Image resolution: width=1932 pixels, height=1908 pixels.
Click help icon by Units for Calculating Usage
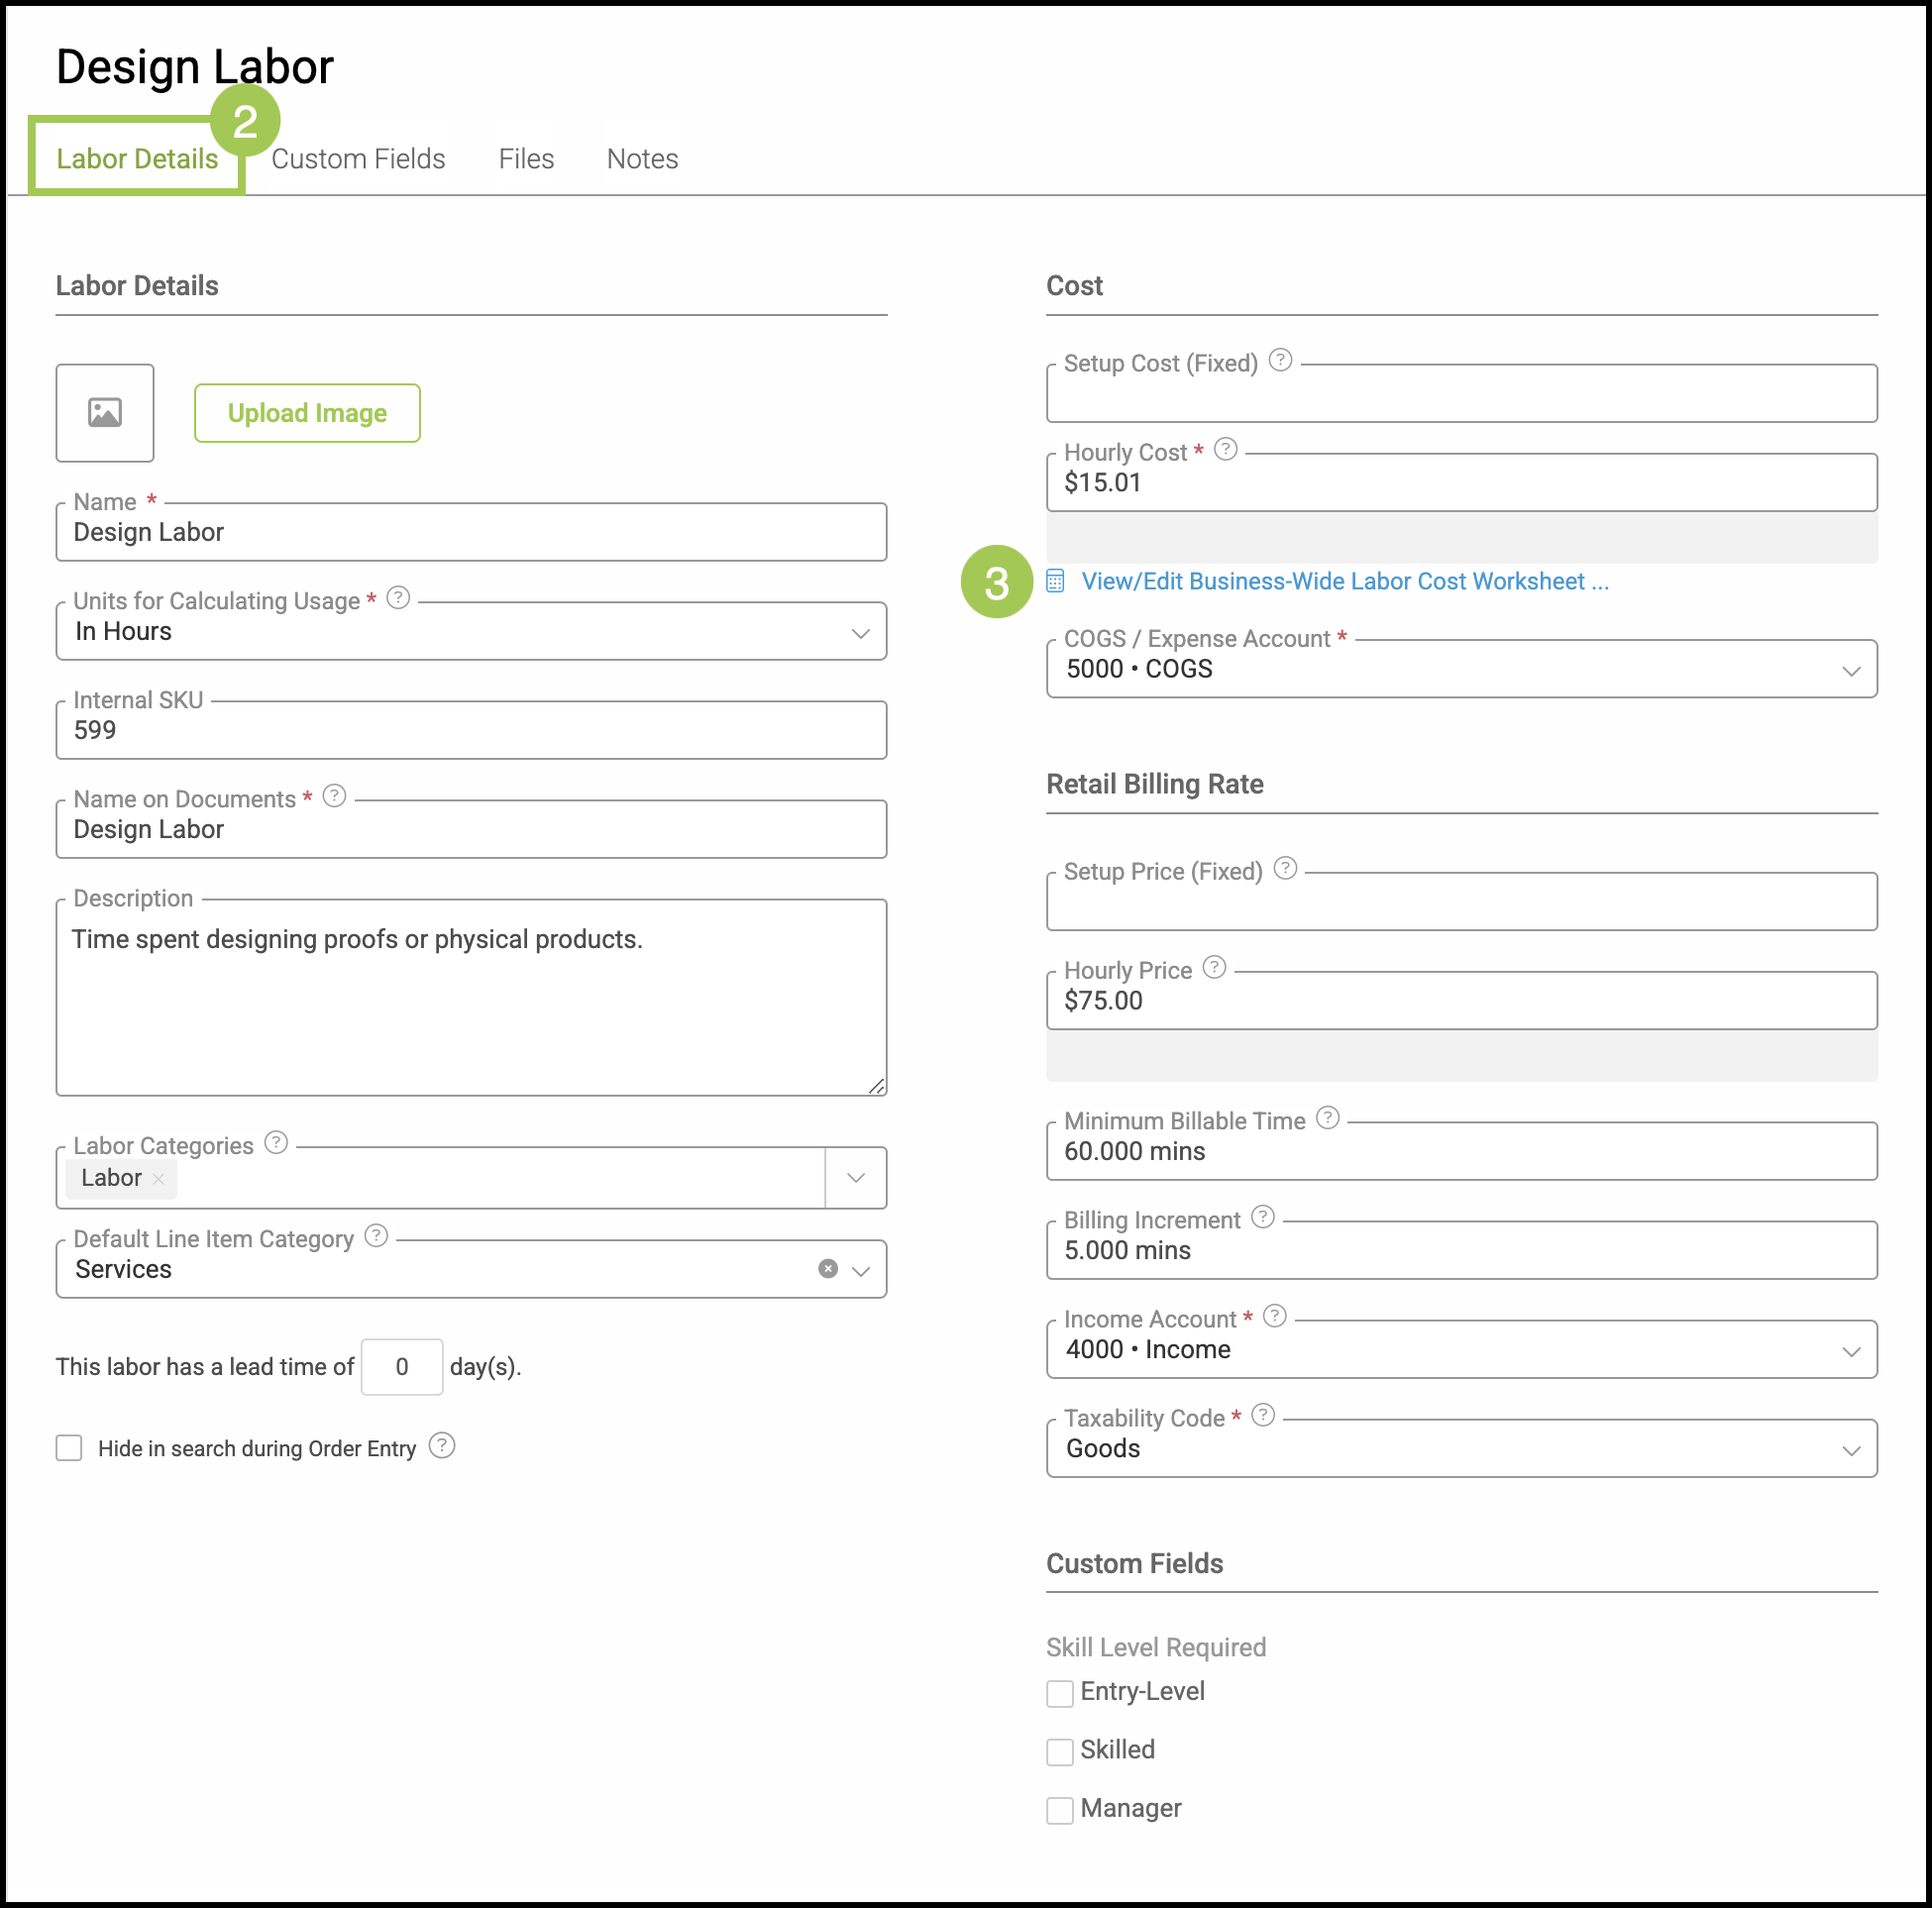(398, 598)
